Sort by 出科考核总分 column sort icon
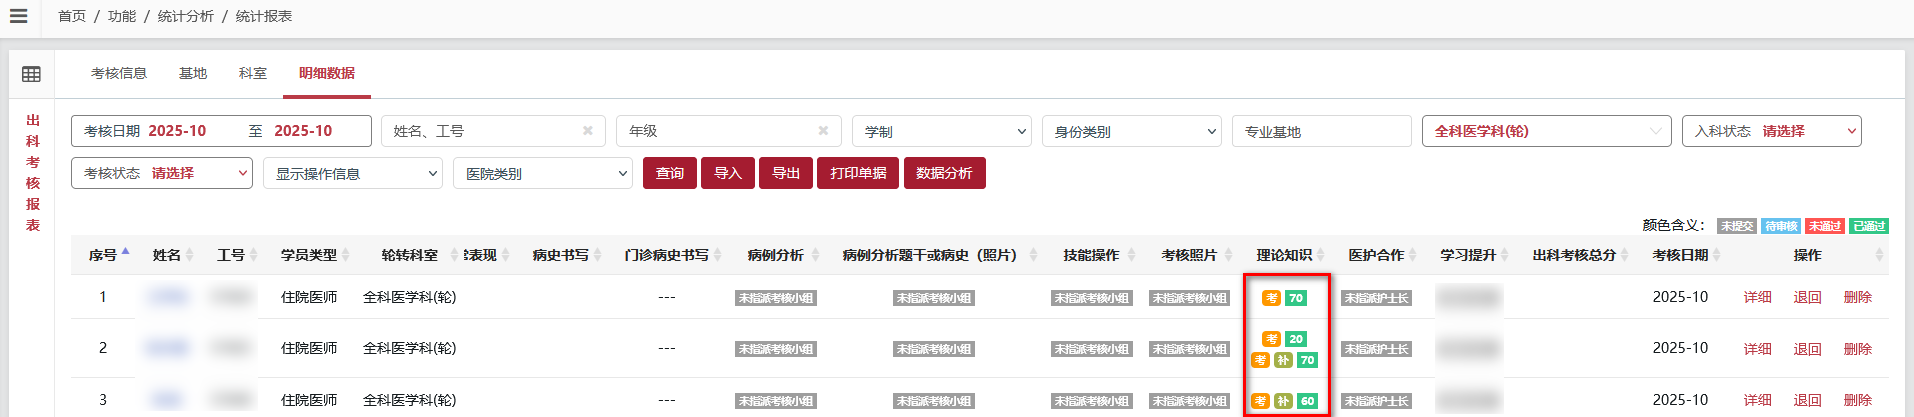The height and width of the screenshot is (417, 1914). click(x=1625, y=255)
